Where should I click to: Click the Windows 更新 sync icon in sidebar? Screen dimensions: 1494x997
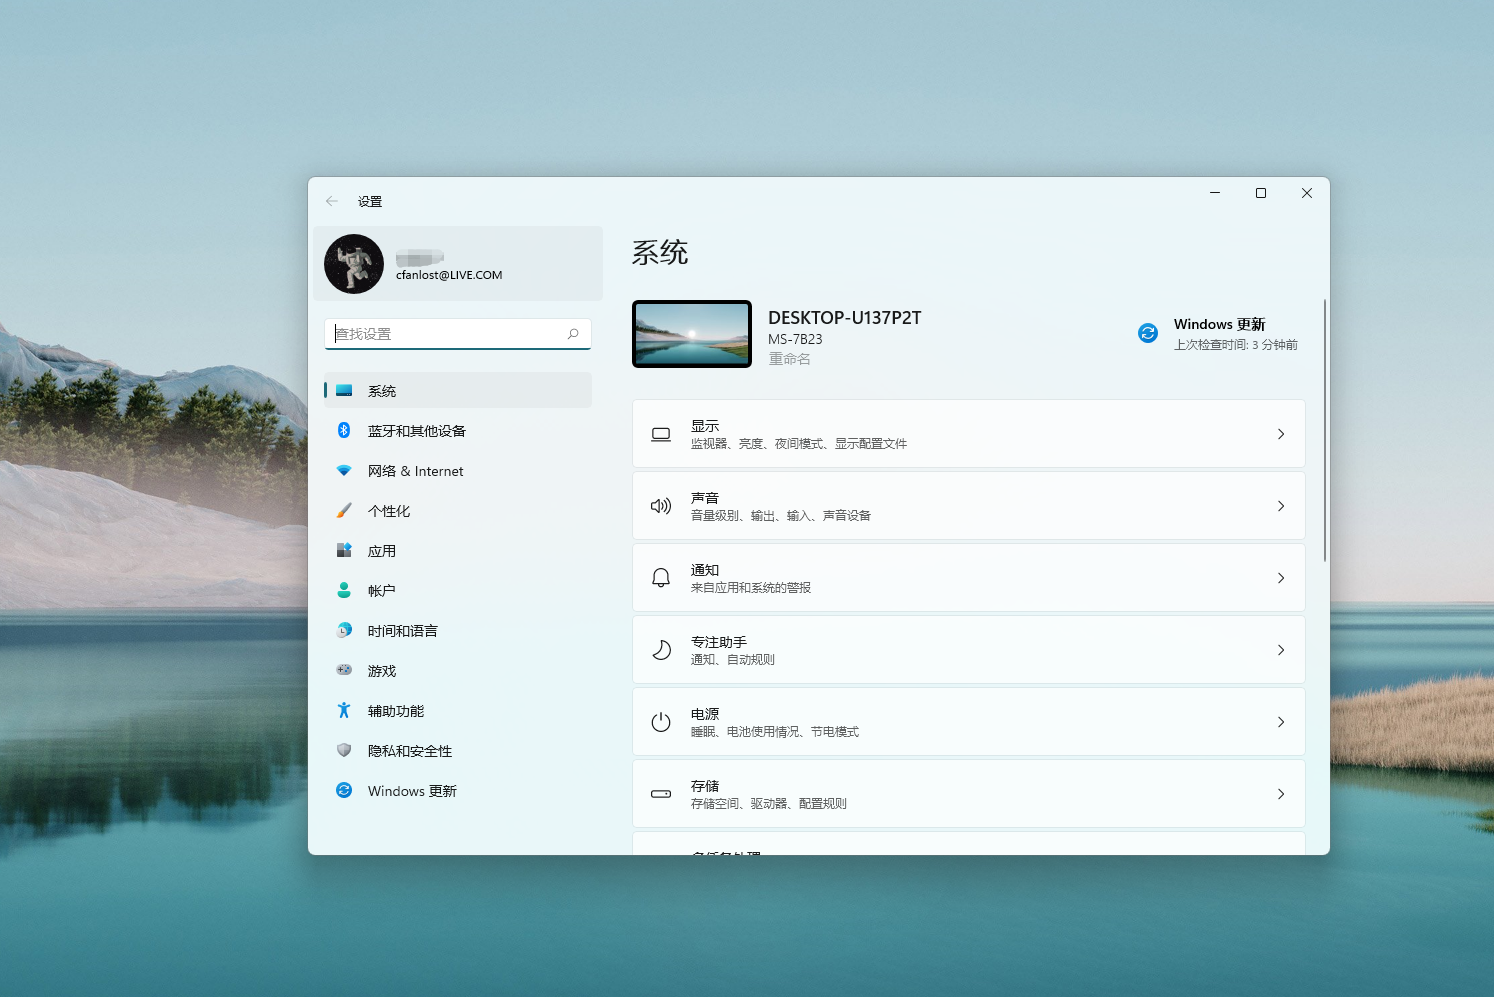(x=344, y=791)
